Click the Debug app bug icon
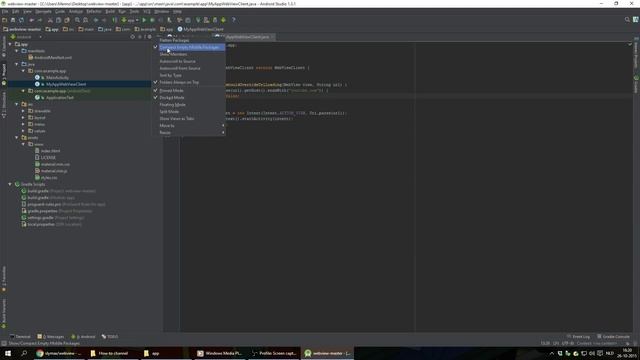Screen dimensions: 640x360 click(152, 20)
